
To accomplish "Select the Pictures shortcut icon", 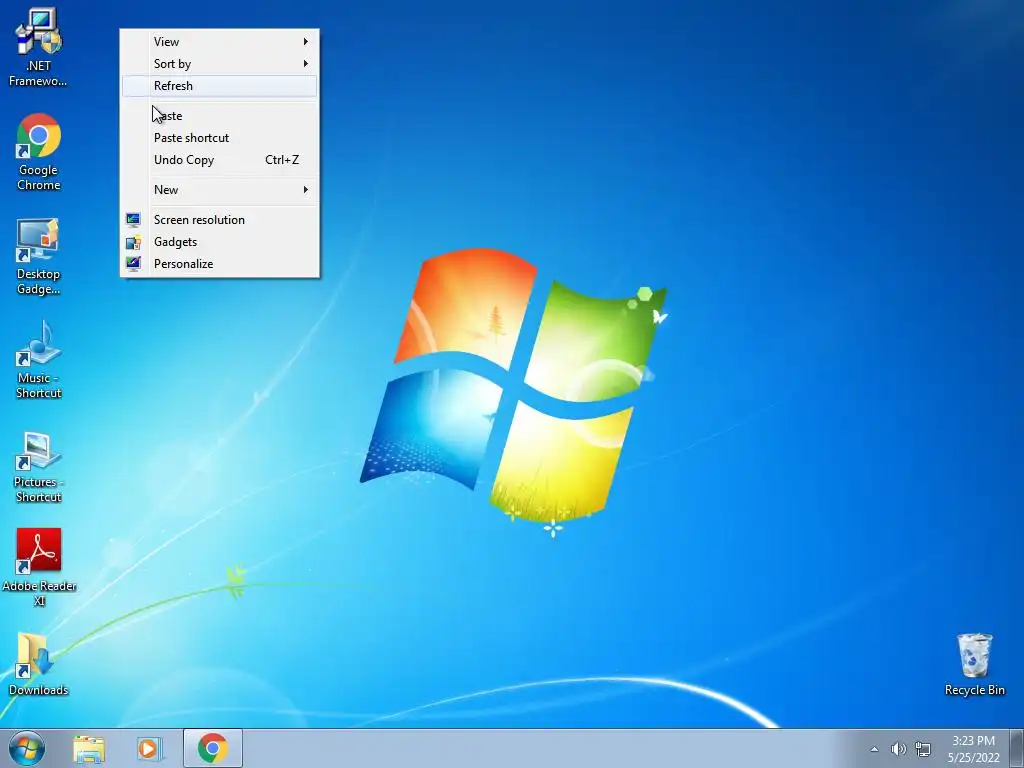I will [x=39, y=464].
